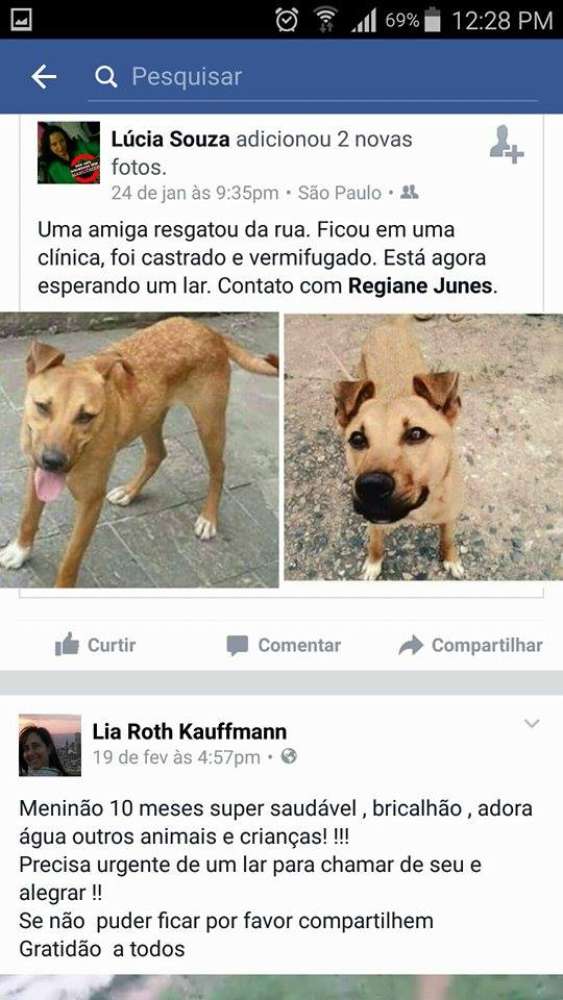563x1000 pixels.
Task: Open Lúcia Souza's profile name link
Action: coord(170,139)
